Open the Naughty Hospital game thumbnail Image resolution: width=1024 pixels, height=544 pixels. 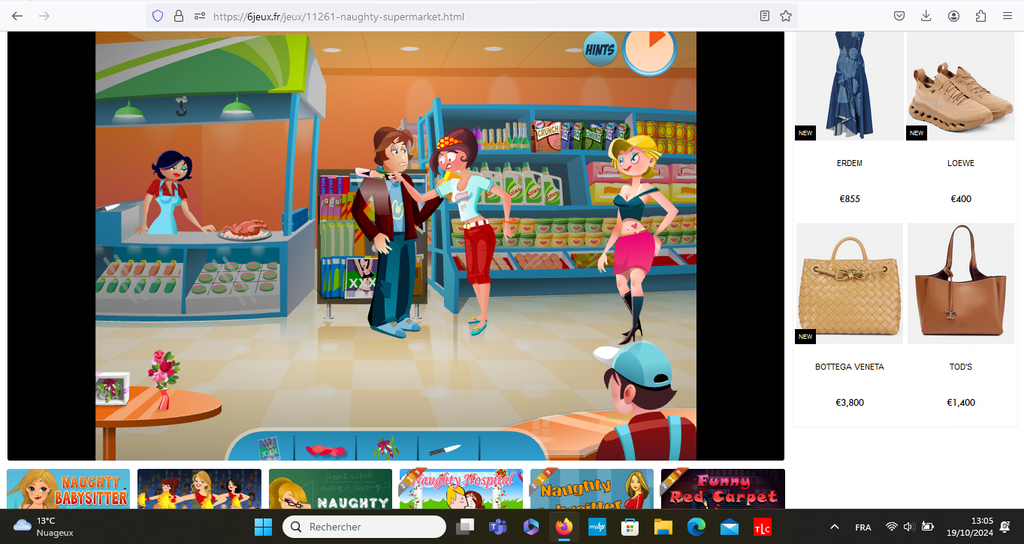click(x=460, y=489)
